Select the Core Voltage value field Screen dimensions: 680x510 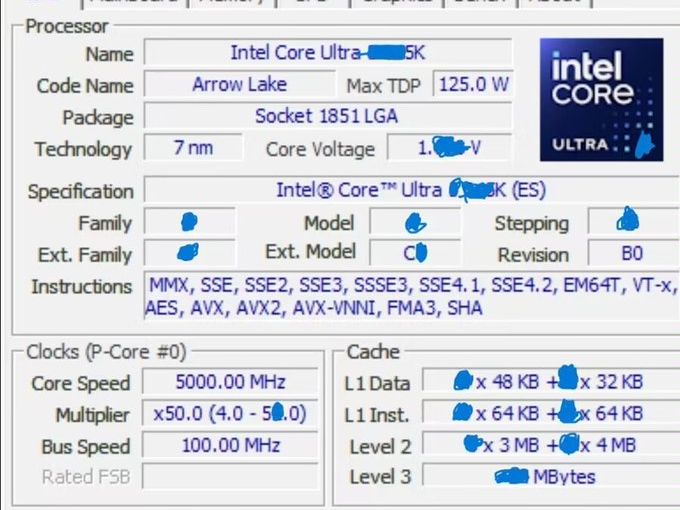coord(449,147)
